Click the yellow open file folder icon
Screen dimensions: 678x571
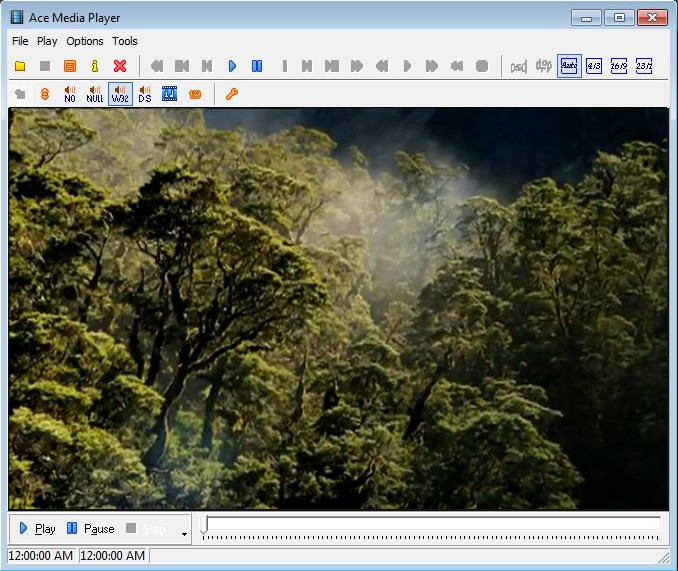point(20,66)
